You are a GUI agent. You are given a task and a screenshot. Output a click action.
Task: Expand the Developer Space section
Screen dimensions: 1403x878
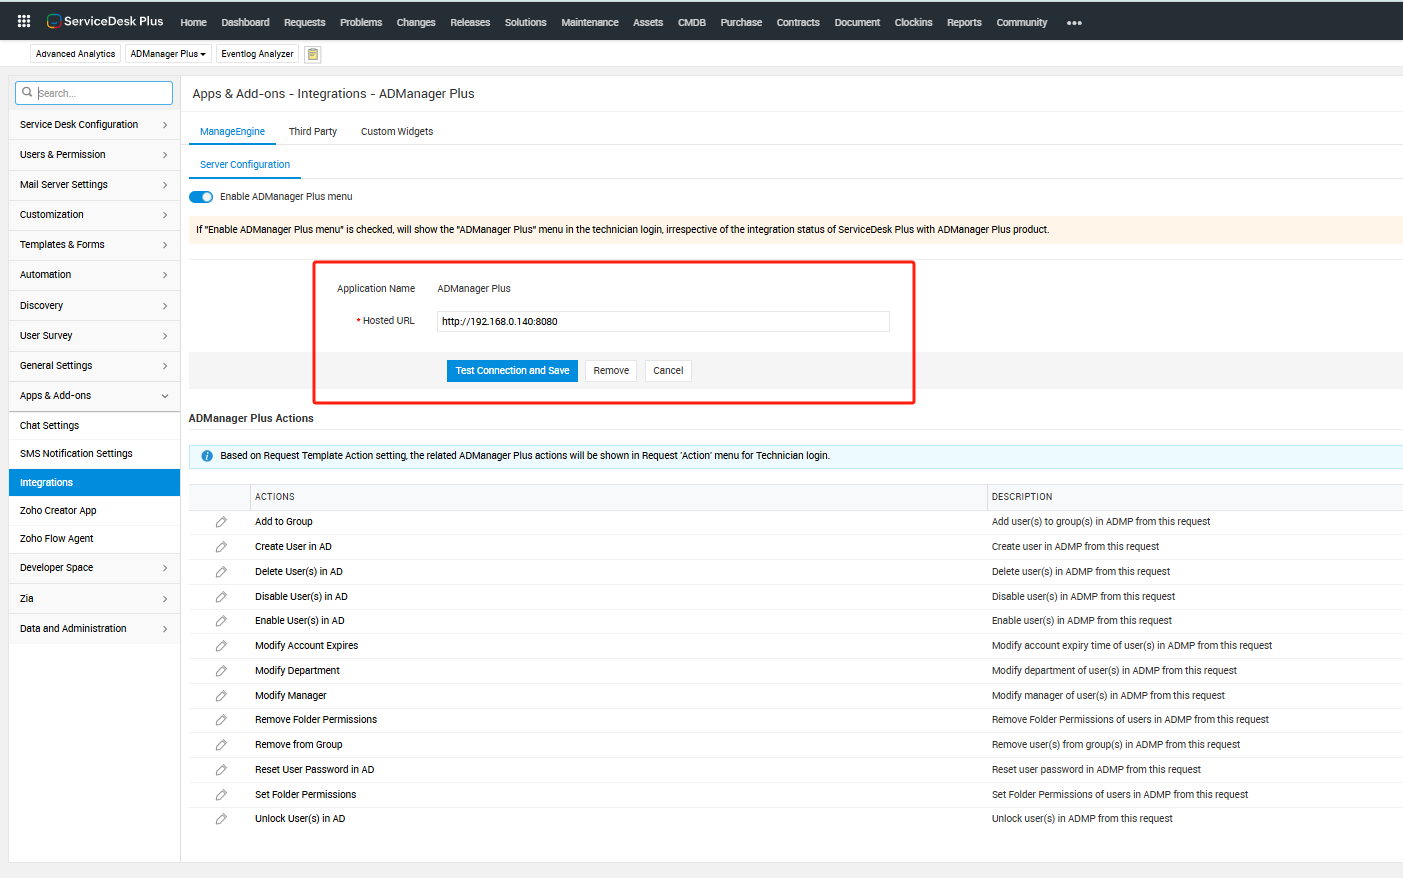point(94,568)
